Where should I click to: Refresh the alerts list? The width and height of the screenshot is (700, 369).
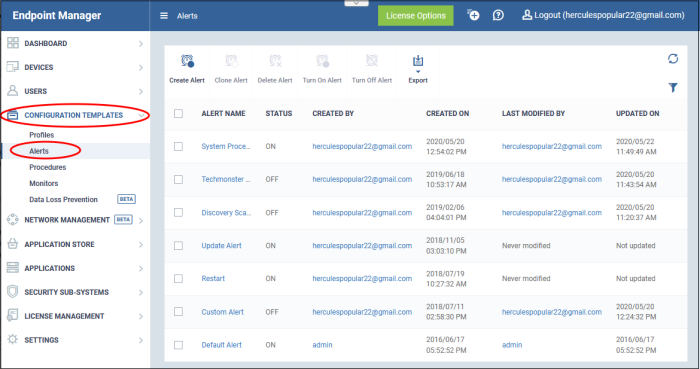[x=673, y=59]
